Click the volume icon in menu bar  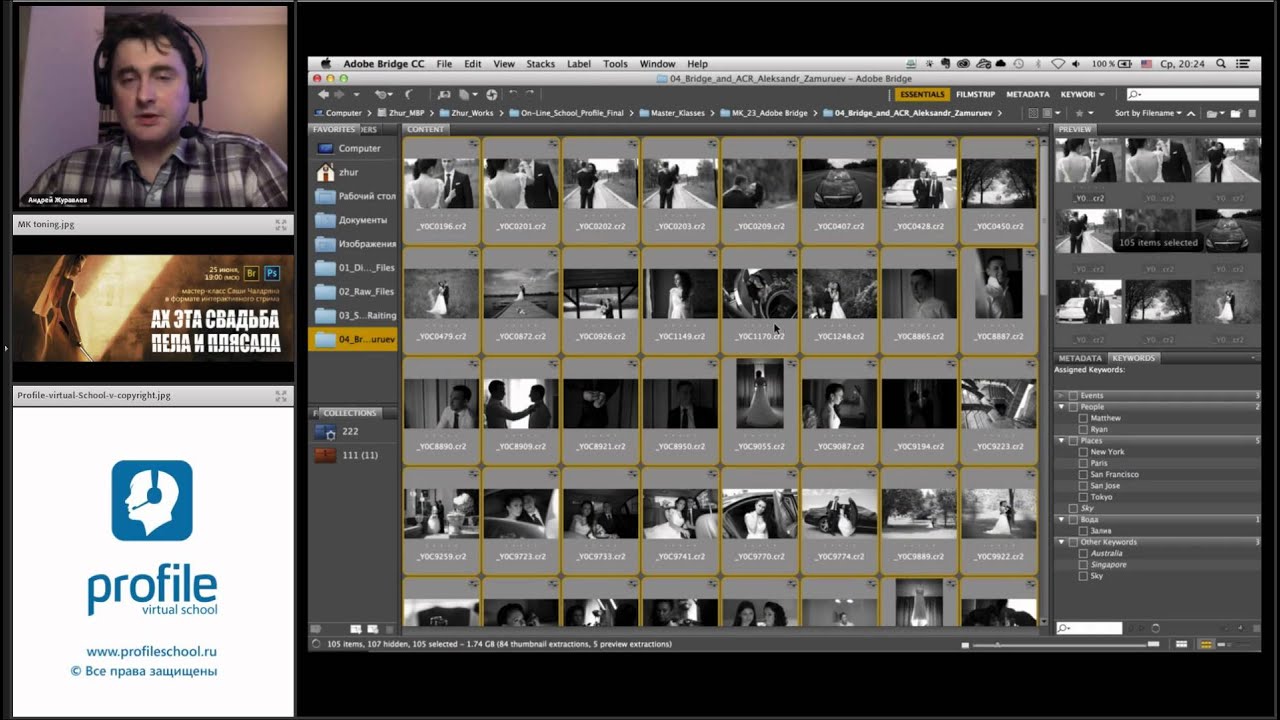1076,64
